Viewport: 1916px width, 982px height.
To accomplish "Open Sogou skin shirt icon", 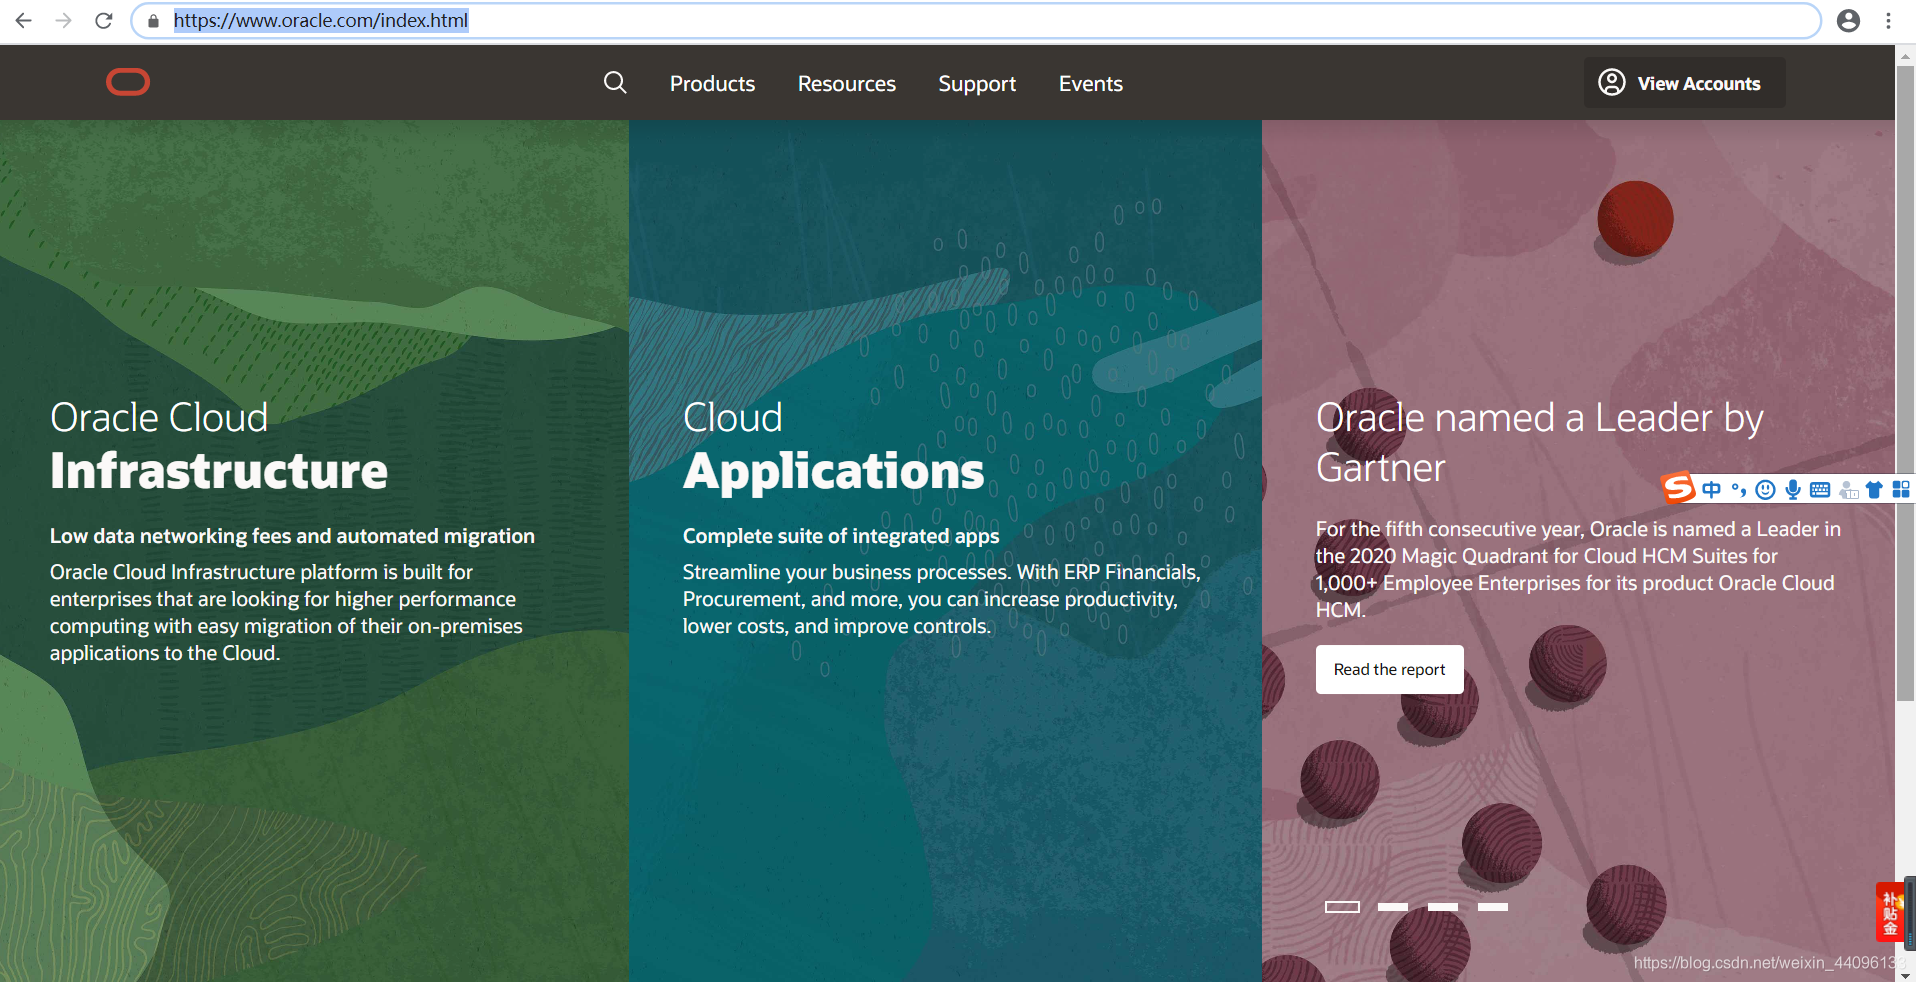I will 1874,489.
